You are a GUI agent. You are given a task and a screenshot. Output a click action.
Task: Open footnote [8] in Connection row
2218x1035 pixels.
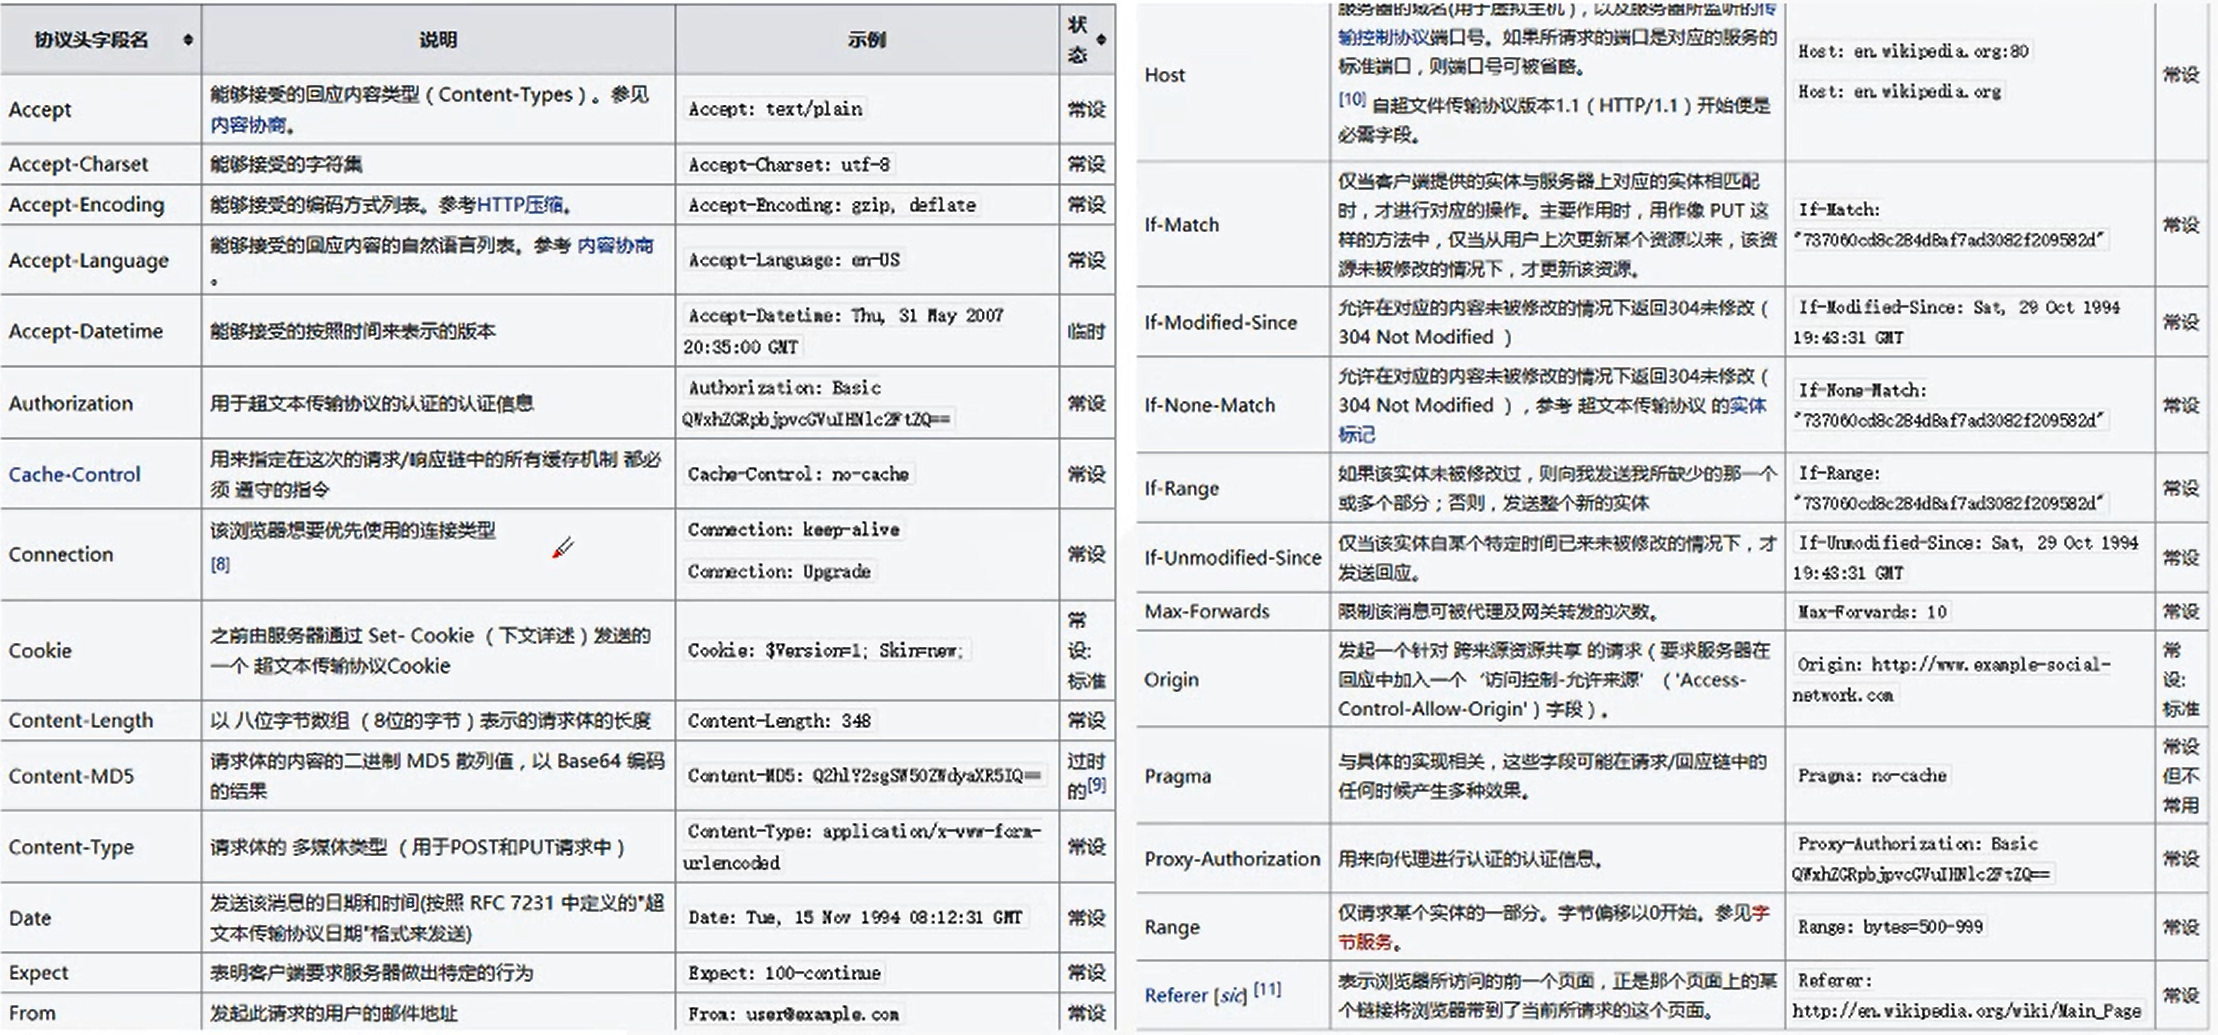pos(220,564)
